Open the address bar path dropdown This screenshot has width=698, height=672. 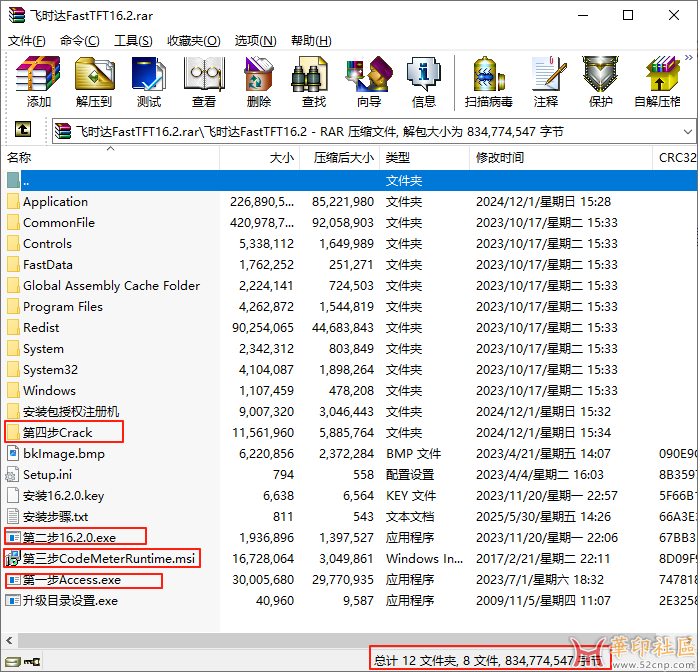(x=687, y=132)
